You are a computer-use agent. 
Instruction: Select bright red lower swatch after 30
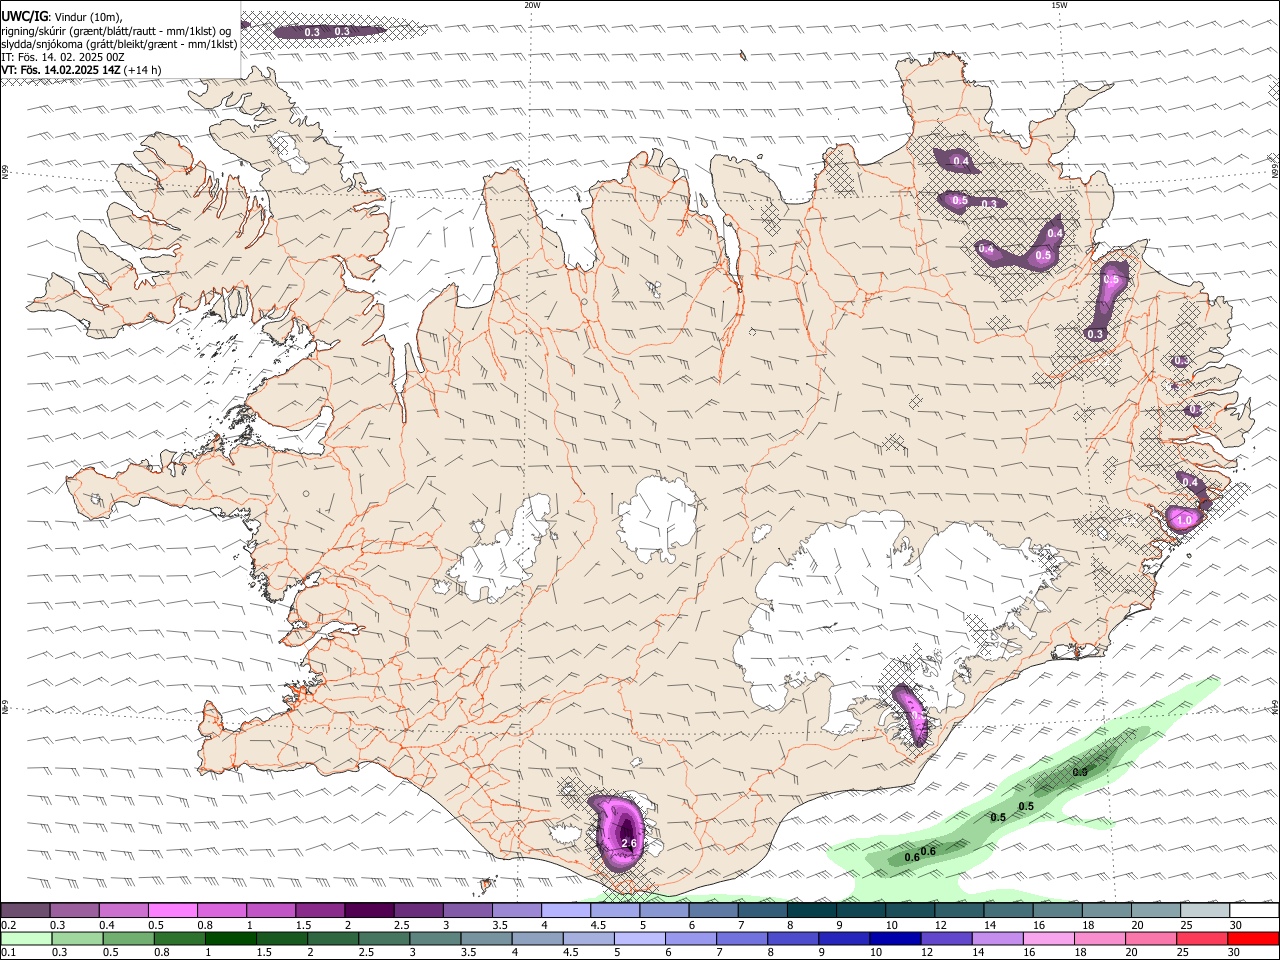1254,938
